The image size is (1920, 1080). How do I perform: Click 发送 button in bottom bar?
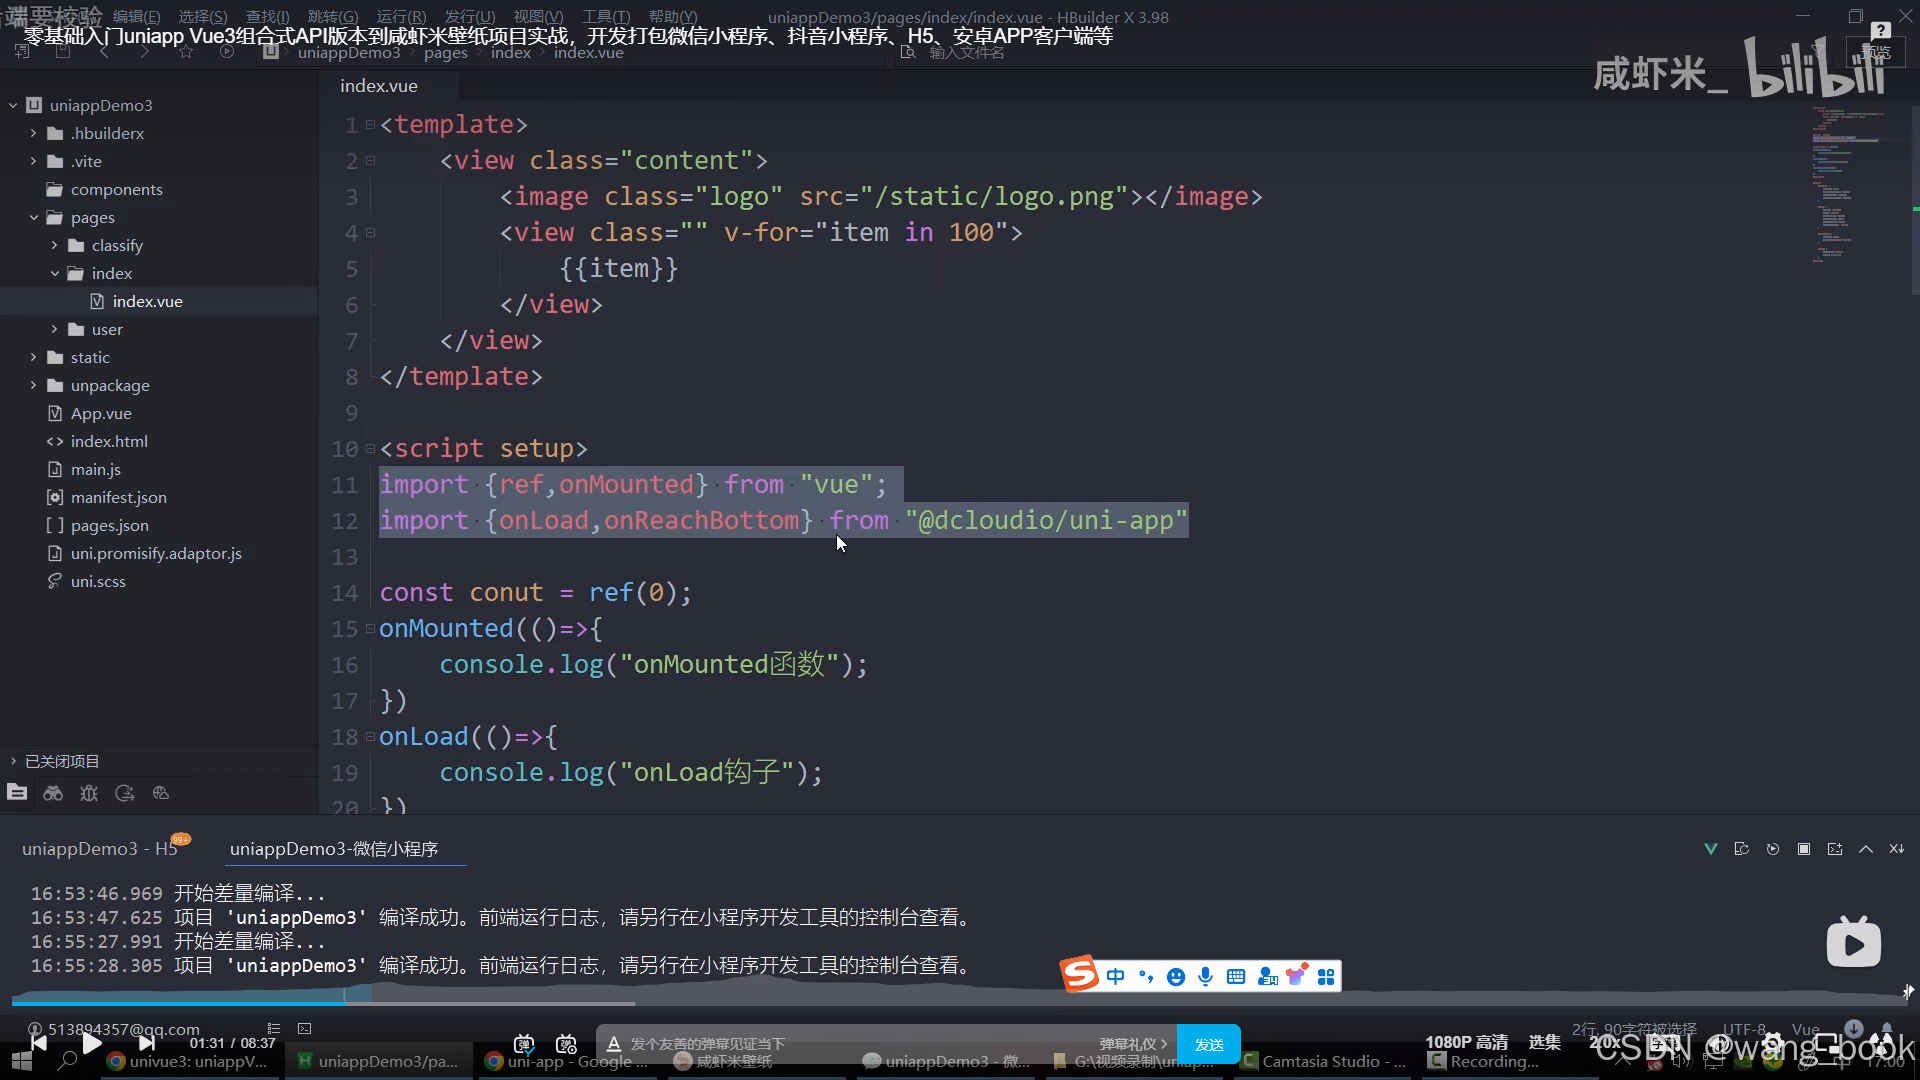point(1208,1042)
